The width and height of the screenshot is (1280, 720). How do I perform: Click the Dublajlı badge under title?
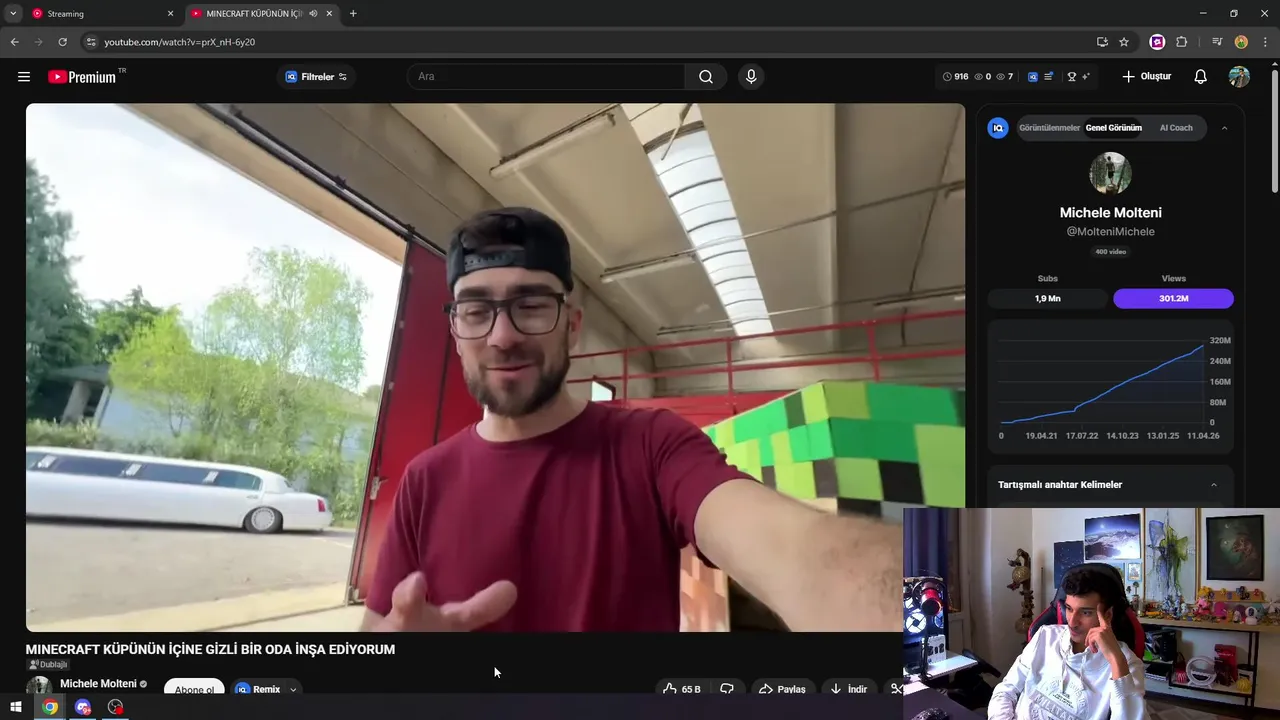pos(48,665)
